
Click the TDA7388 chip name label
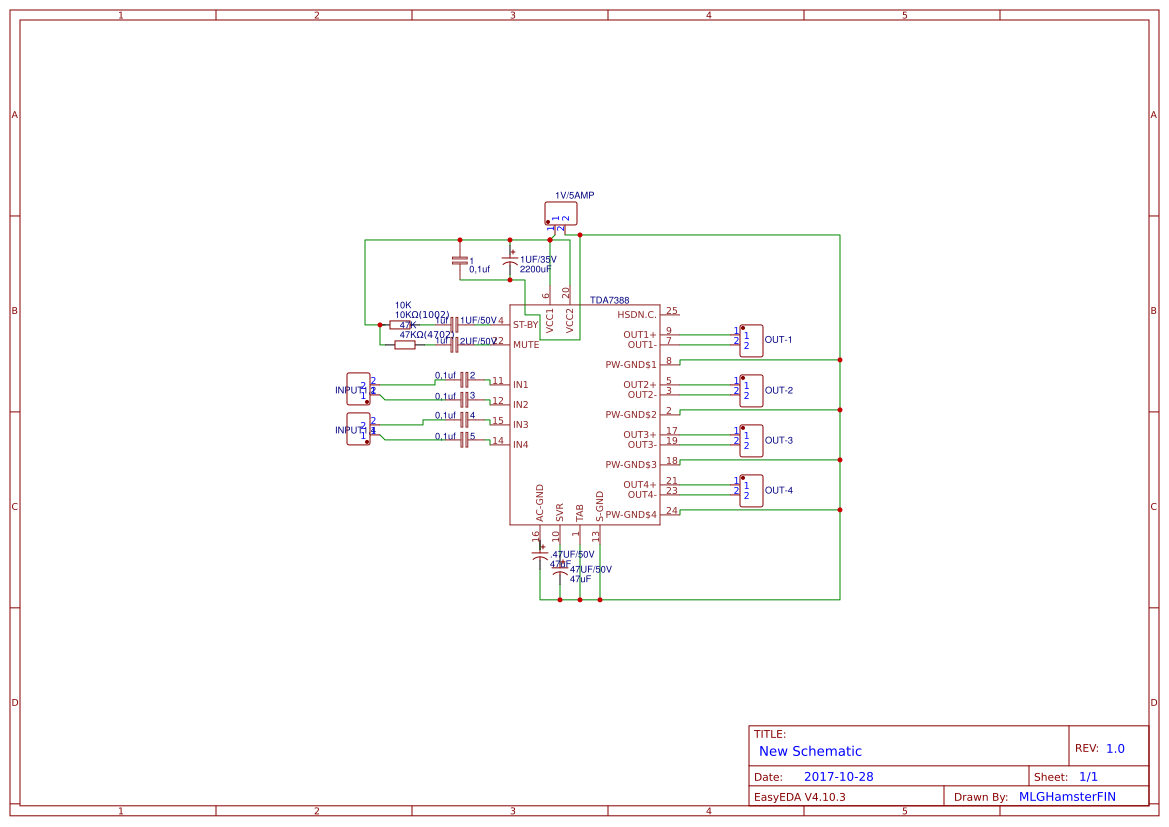[609, 300]
